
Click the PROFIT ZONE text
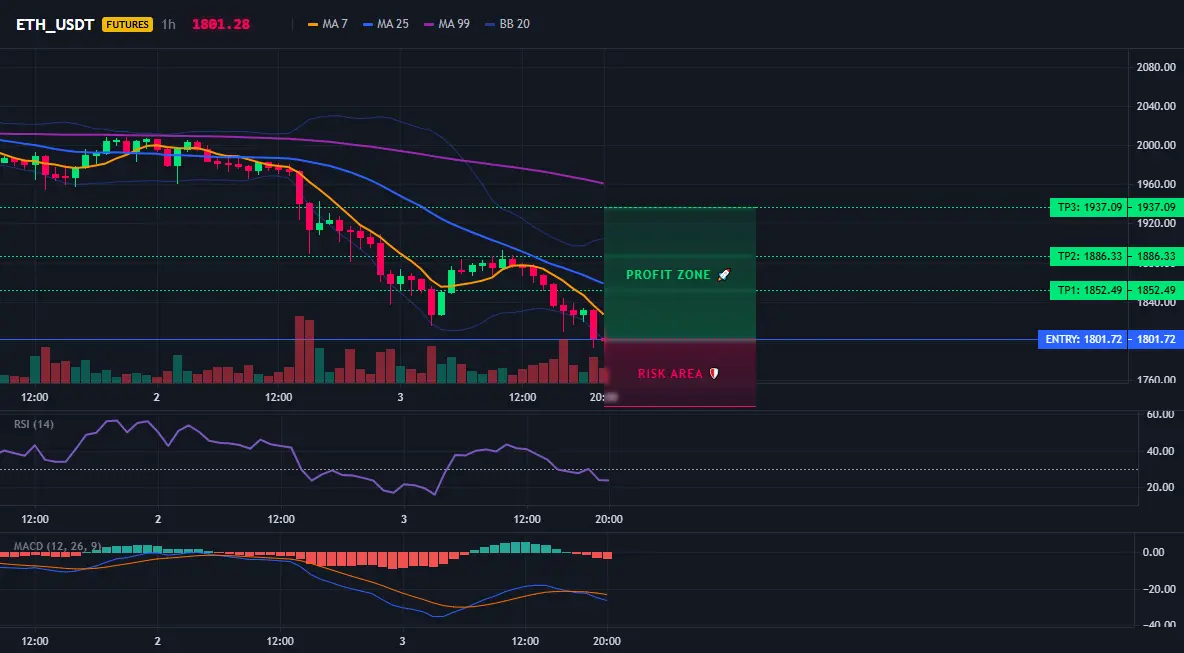pyautogui.click(x=668, y=275)
